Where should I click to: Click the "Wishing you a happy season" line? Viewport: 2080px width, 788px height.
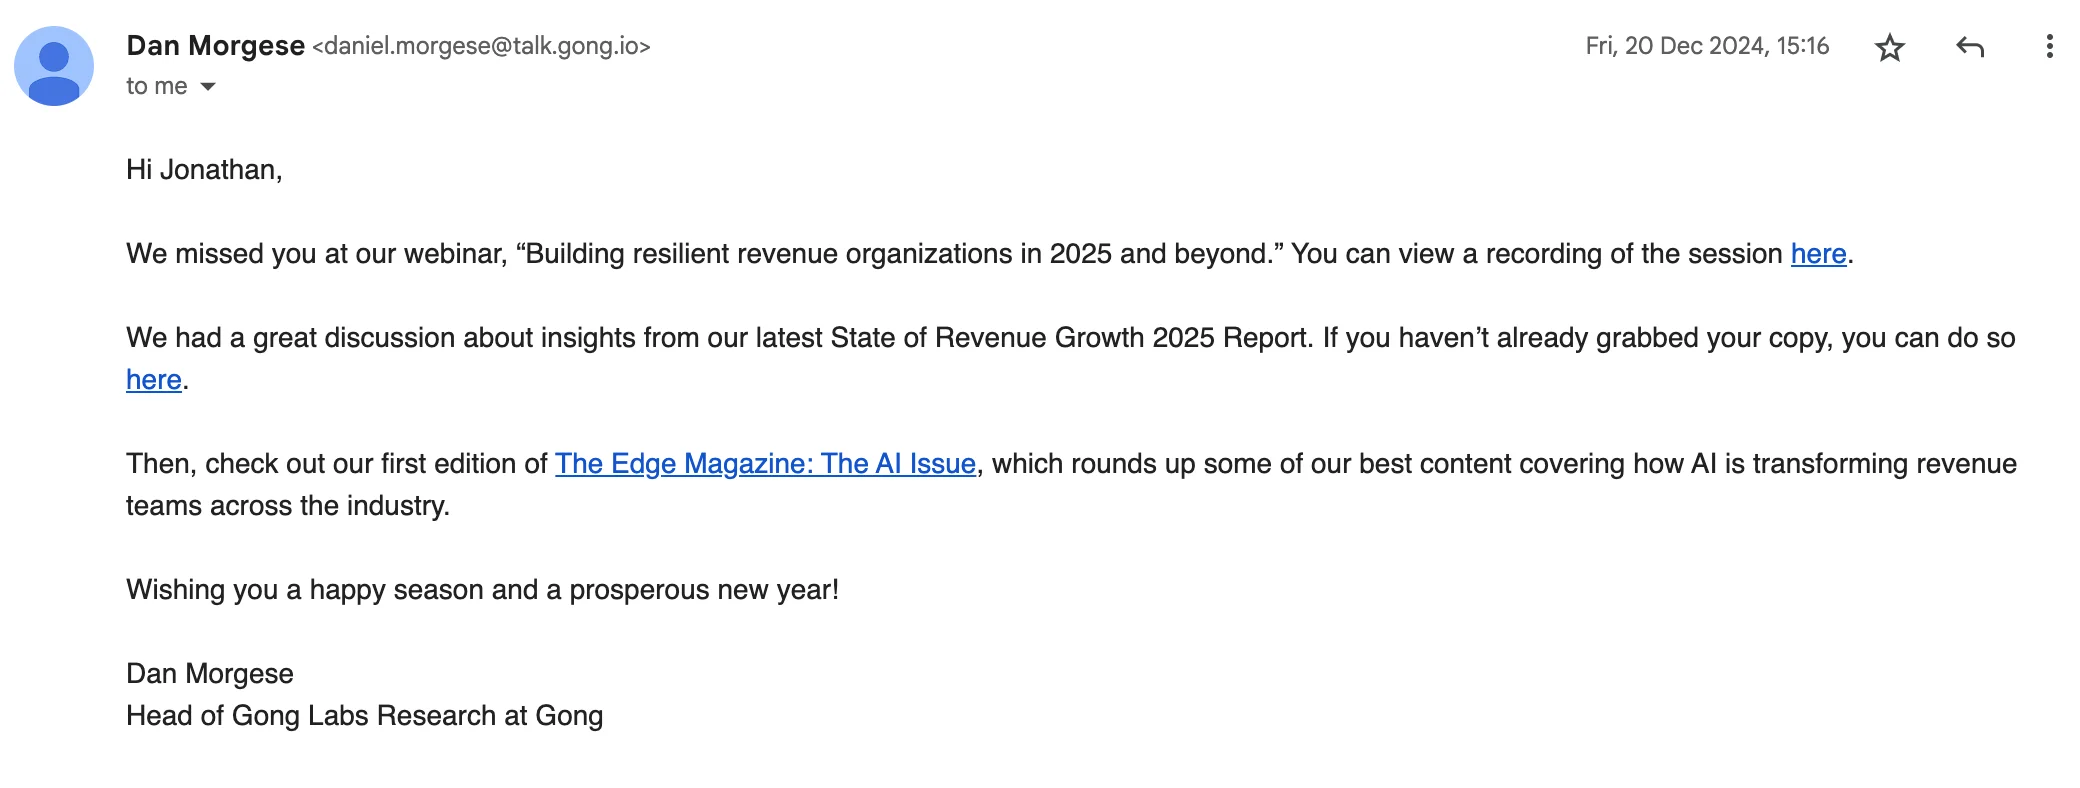[482, 590]
